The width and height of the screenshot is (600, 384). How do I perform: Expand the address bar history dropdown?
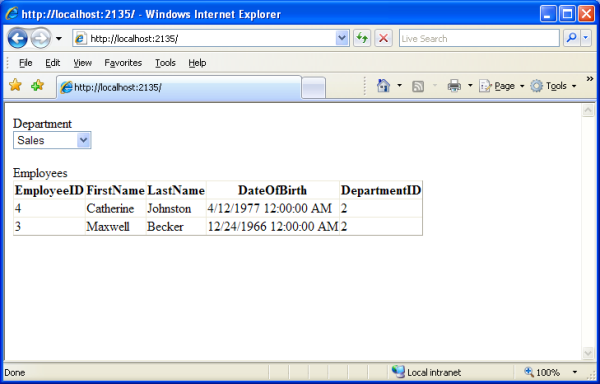pyautogui.click(x=342, y=39)
